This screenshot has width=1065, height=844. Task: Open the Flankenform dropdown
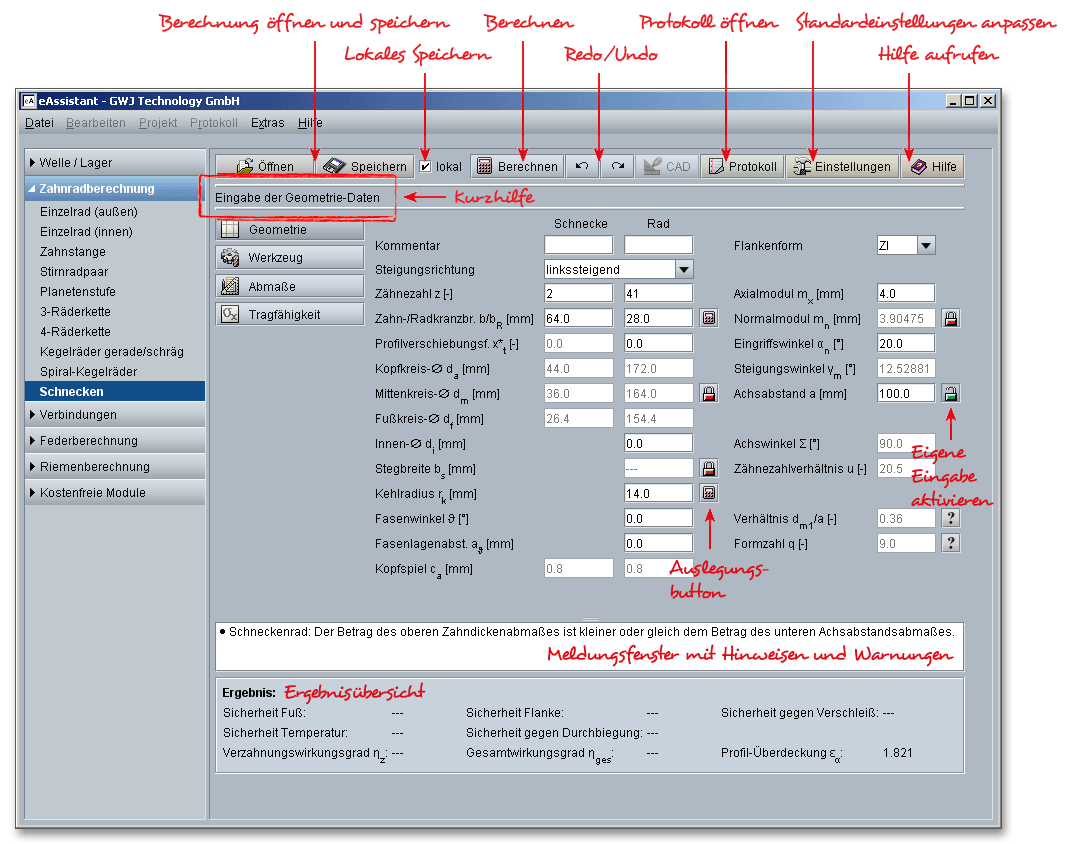pyautogui.click(x=925, y=245)
